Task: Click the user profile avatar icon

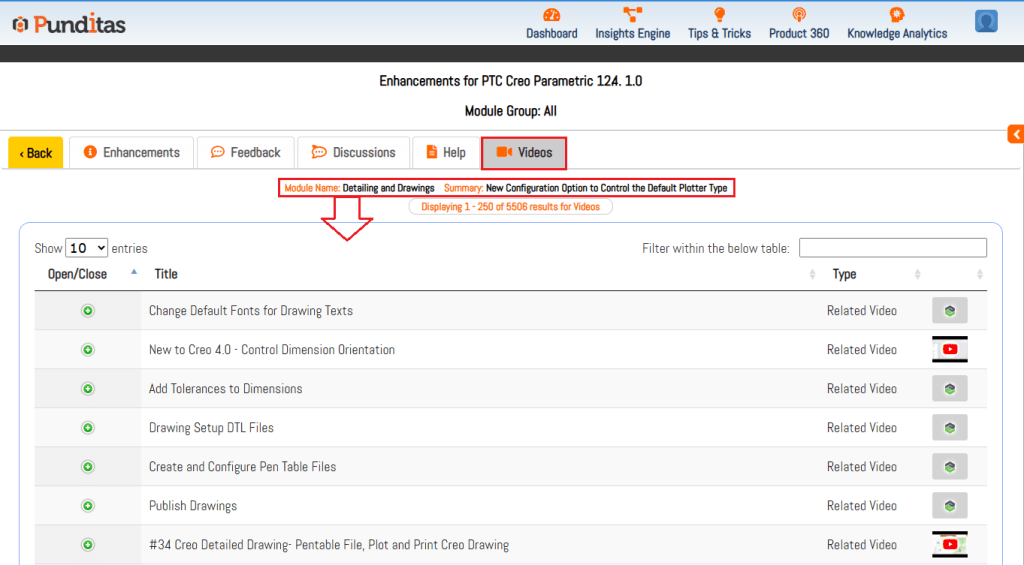Action: click(x=986, y=21)
